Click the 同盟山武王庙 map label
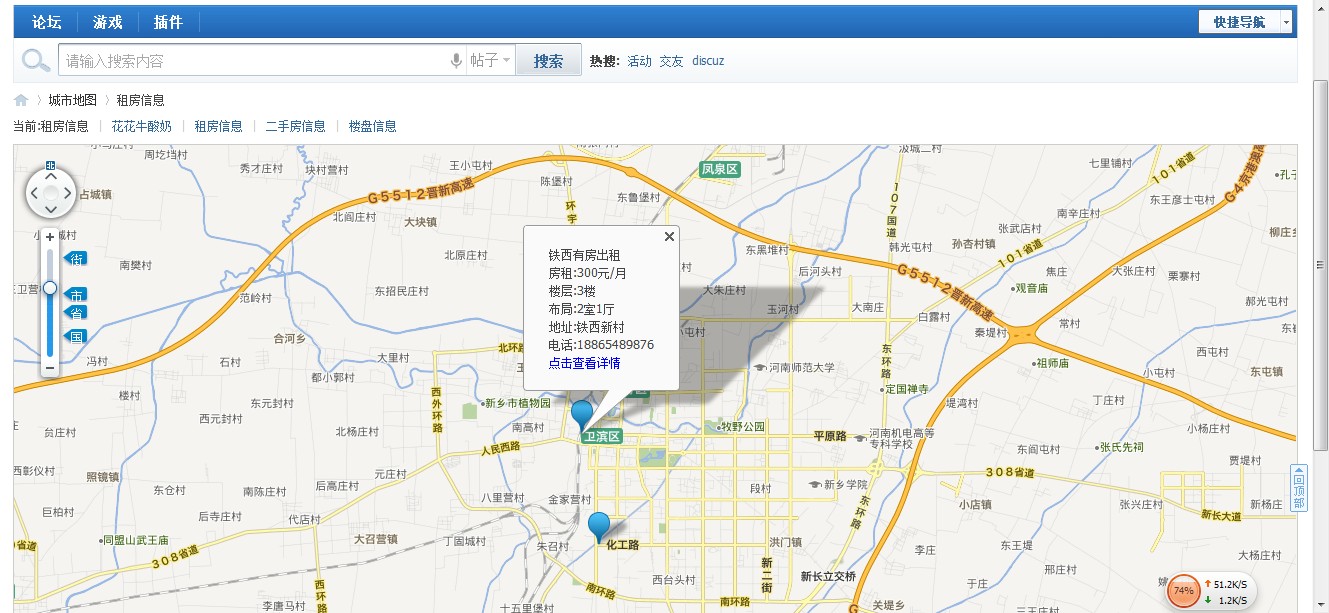The width and height of the screenshot is (1329, 613). pyautogui.click(x=134, y=540)
